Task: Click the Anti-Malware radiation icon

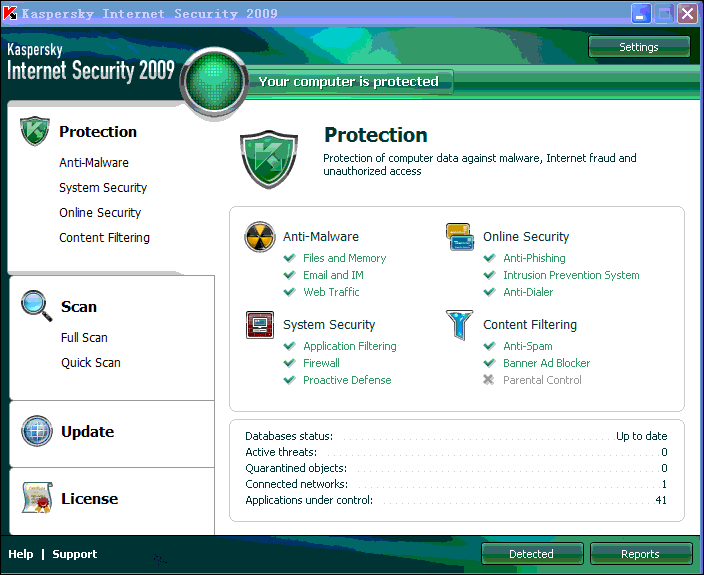Action: coord(260,237)
